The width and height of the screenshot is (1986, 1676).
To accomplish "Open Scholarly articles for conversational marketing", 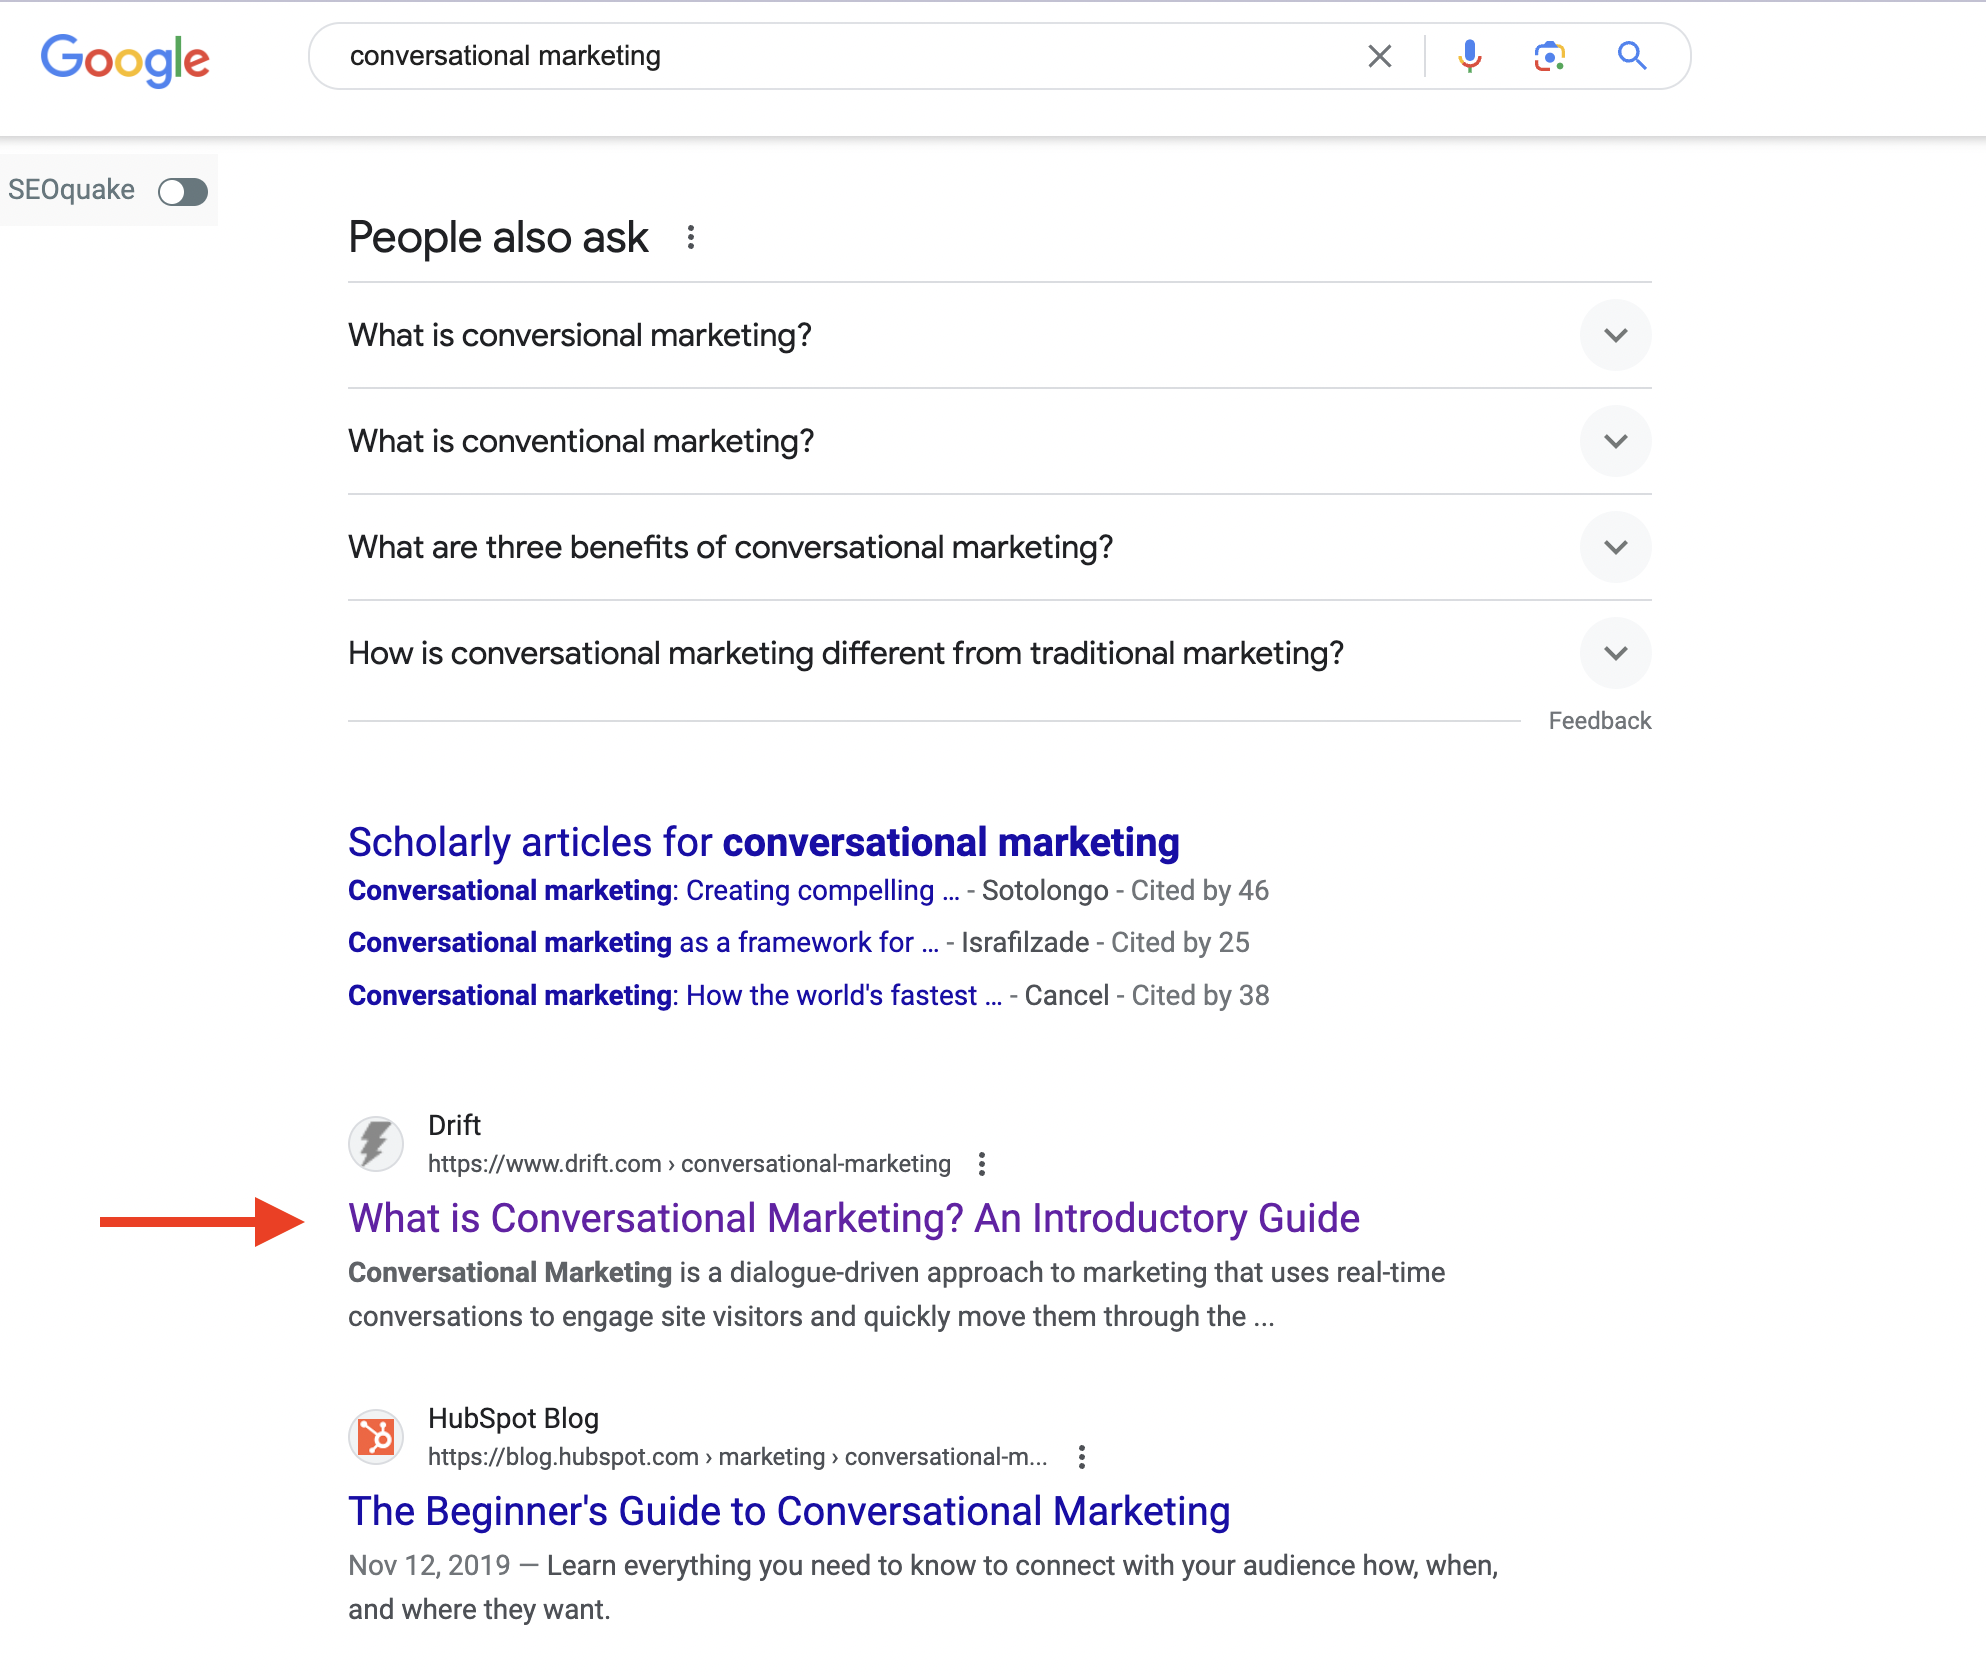I will pyautogui.click(x=763, y=842).
